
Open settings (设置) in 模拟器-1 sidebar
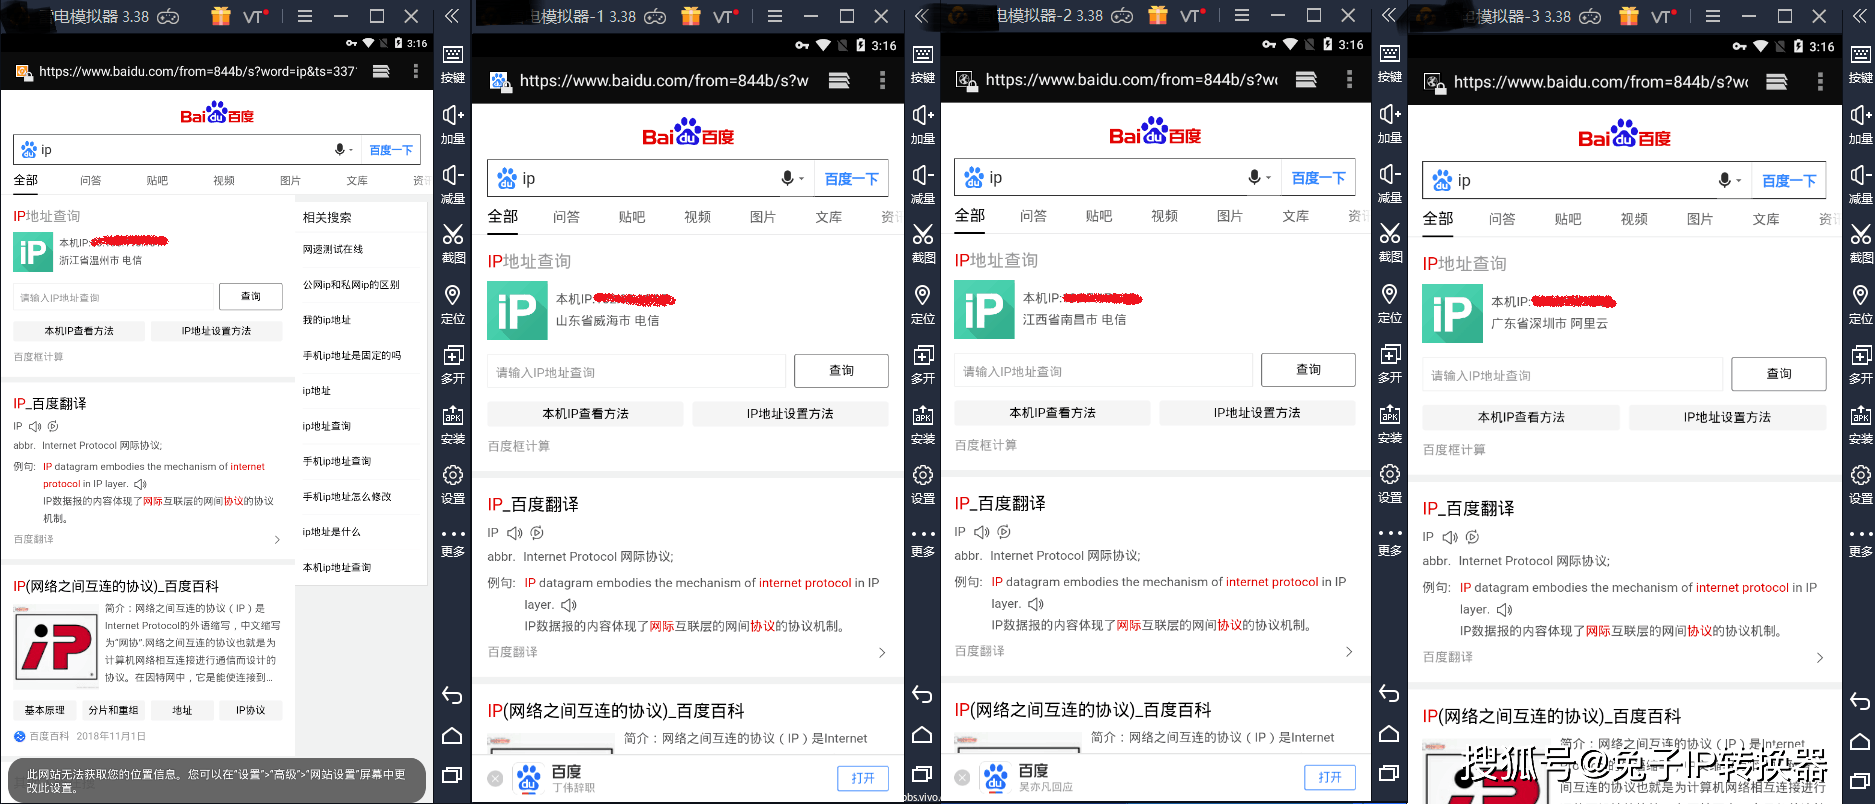click(x=923, y=485)
